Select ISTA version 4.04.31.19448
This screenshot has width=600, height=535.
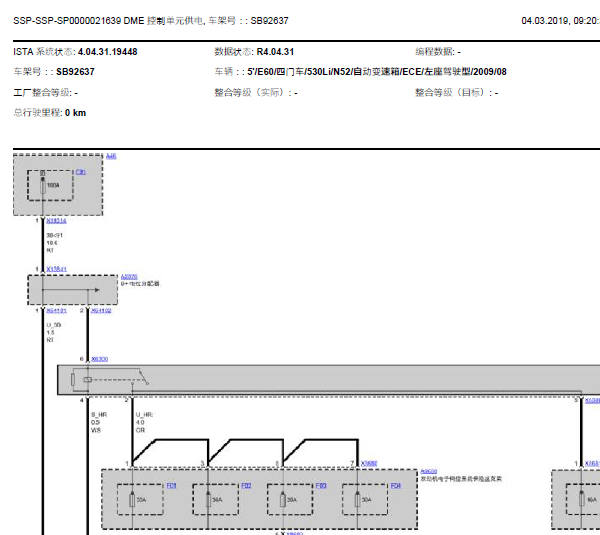point(108,52)
